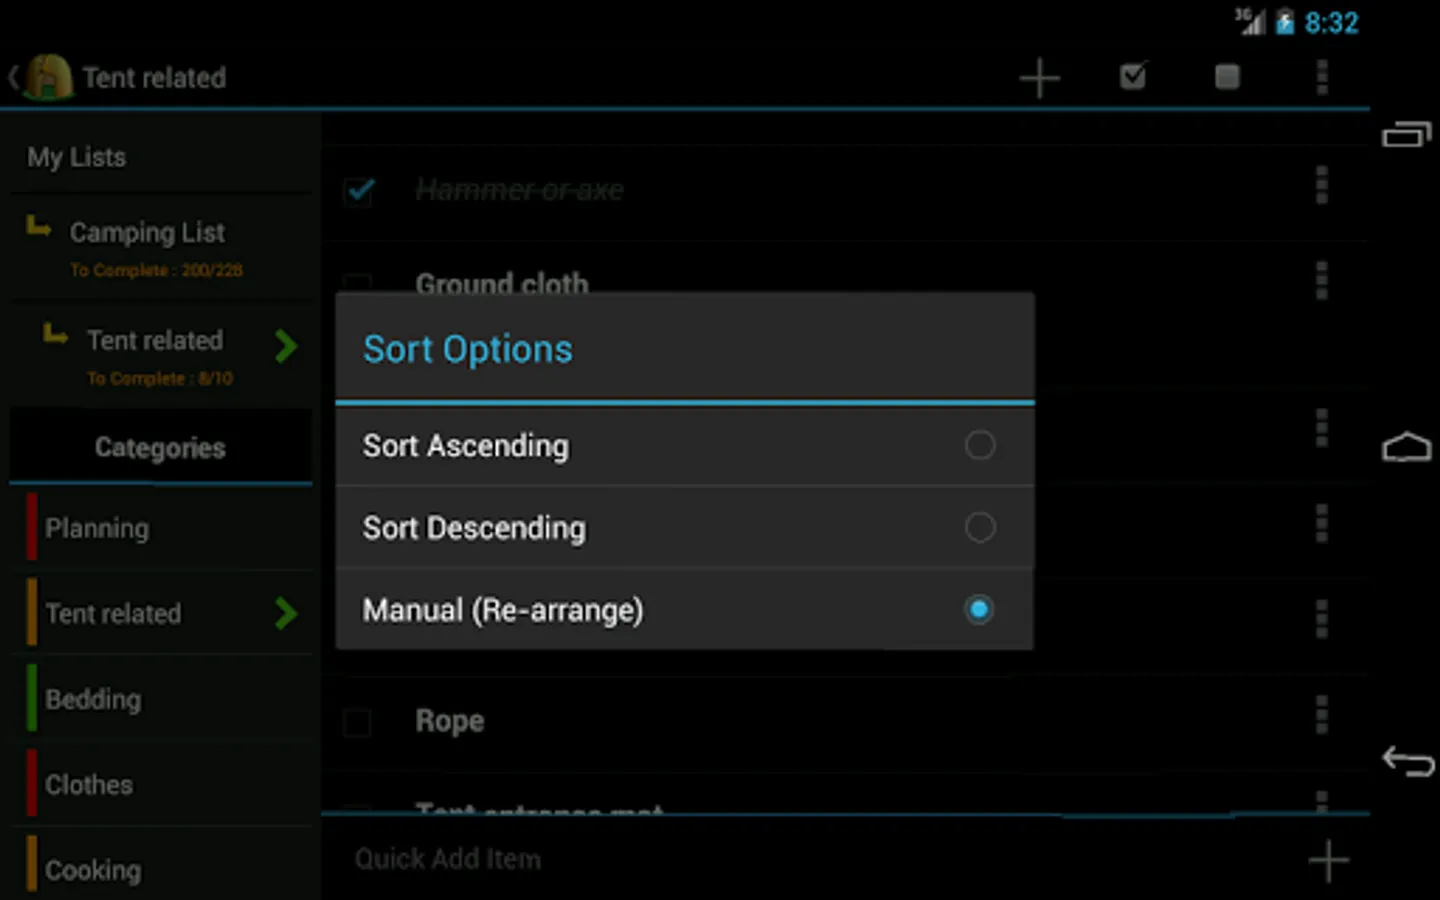Uncheck the Hammer or axe checkbox
The width and height of the screenshot is (1440, 900).
point(358,190)
